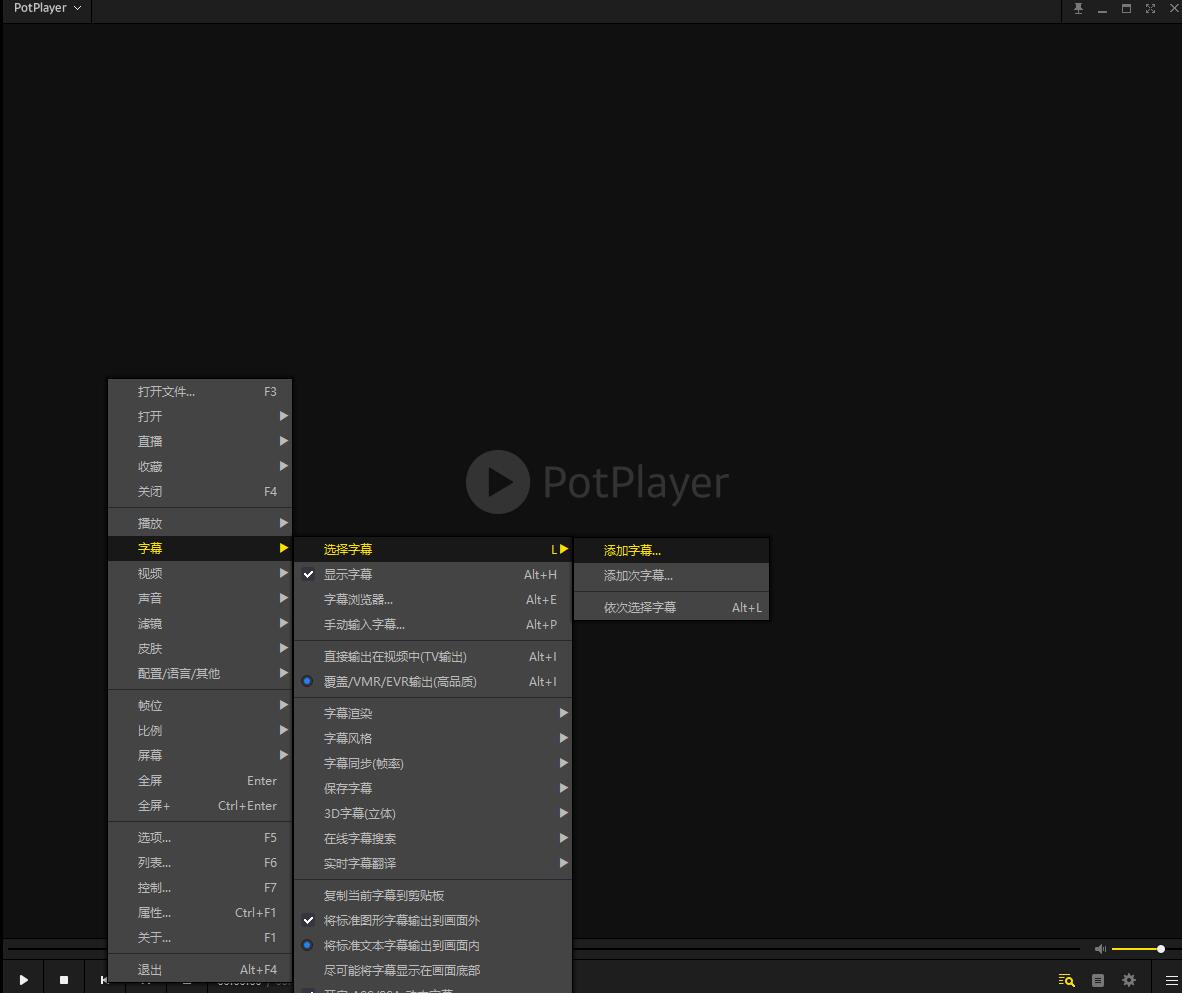Open 关于... from the main menu
The width and height of the screenshot is (1182, 993).
200,937
